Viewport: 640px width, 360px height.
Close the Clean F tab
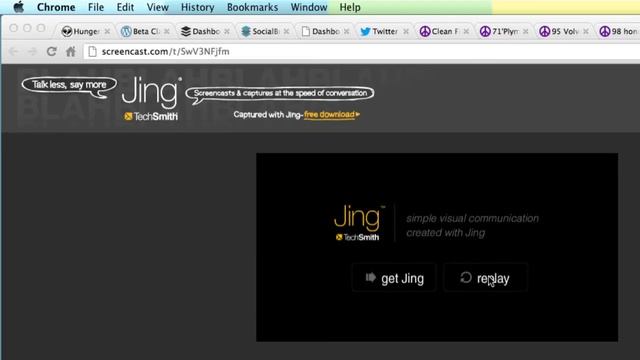click(x=466, y=31)
